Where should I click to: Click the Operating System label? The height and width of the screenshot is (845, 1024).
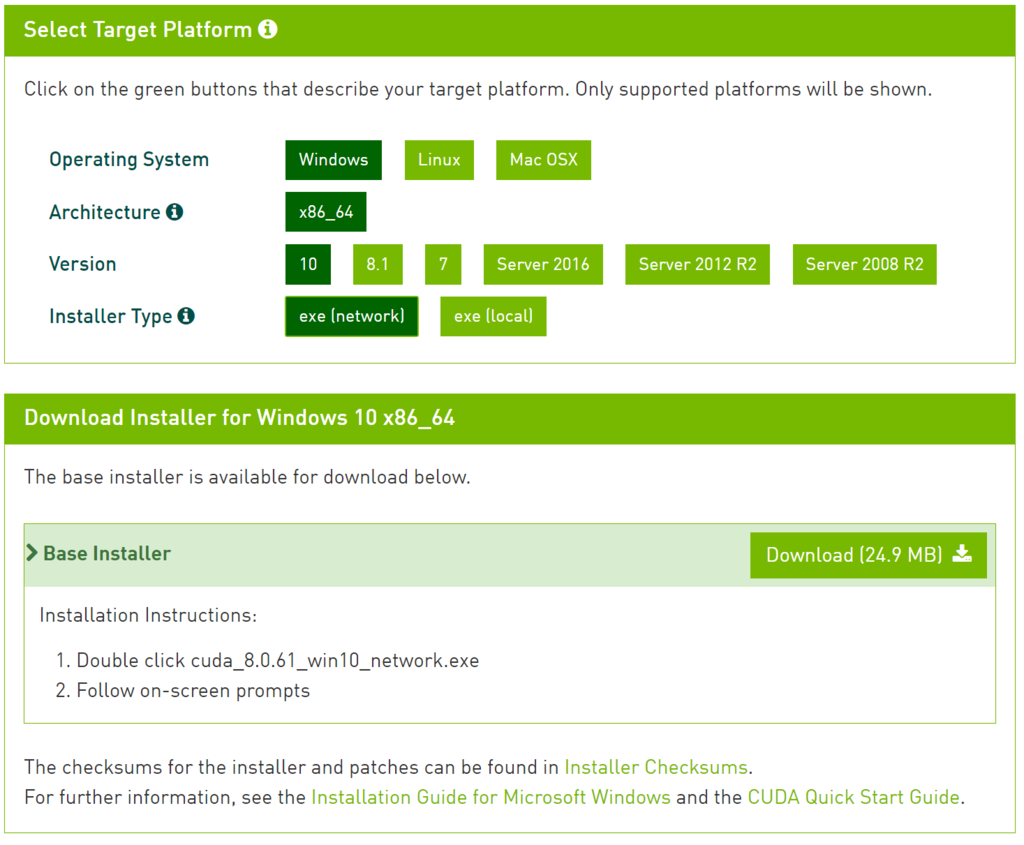(x=129, y=159)
